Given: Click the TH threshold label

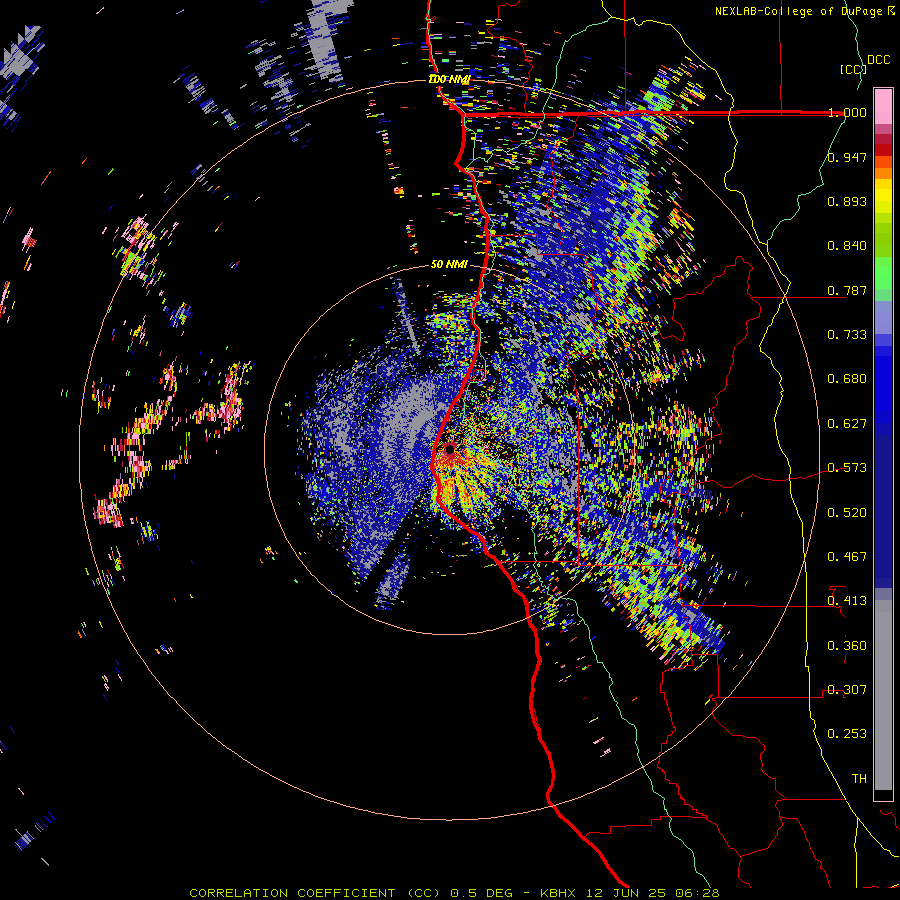Looking at the screenshot, I should [859, 779].
